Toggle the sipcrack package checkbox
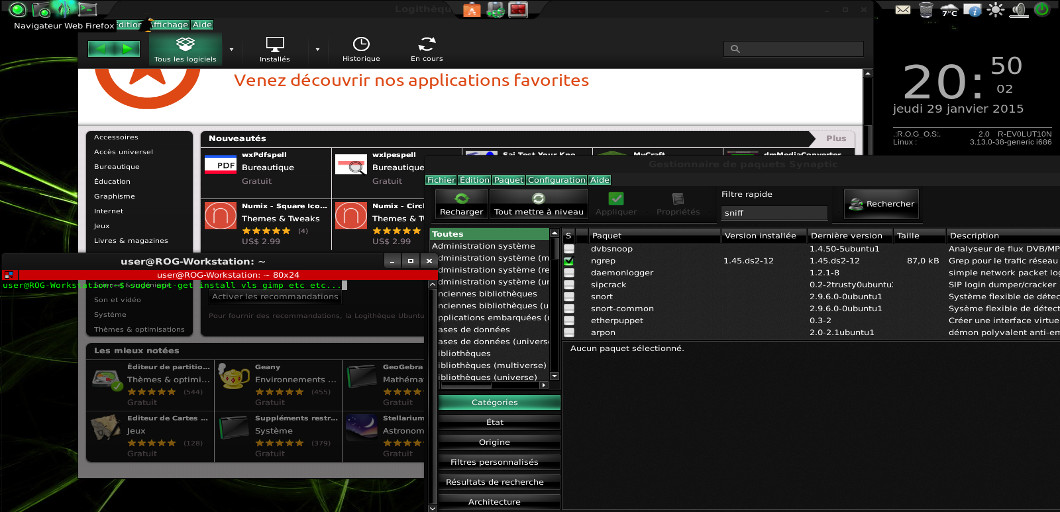 tap(569, 285)
